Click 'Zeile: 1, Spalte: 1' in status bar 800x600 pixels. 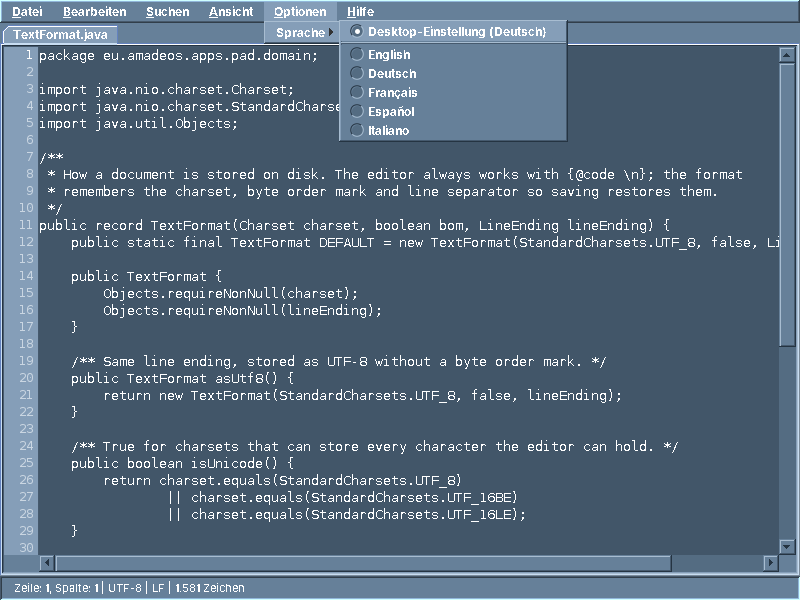coord(56,588)
